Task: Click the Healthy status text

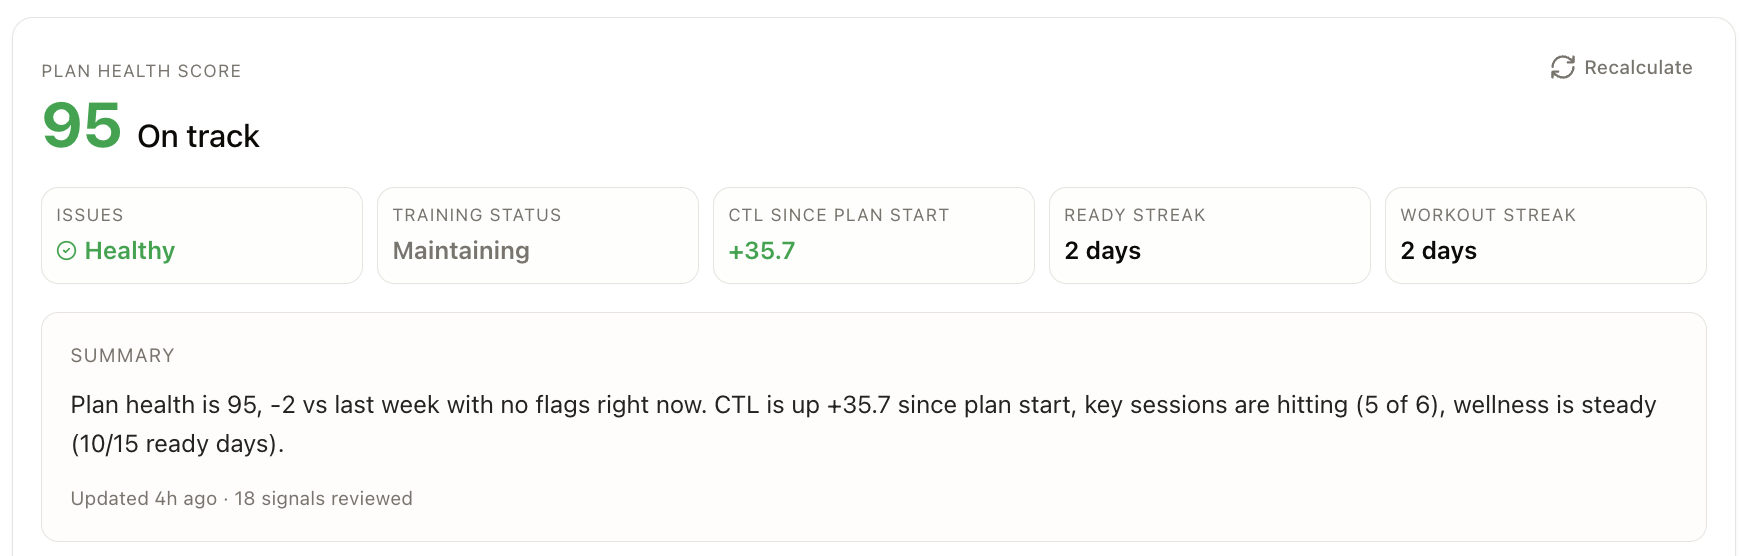Action: tap(130, 251)
